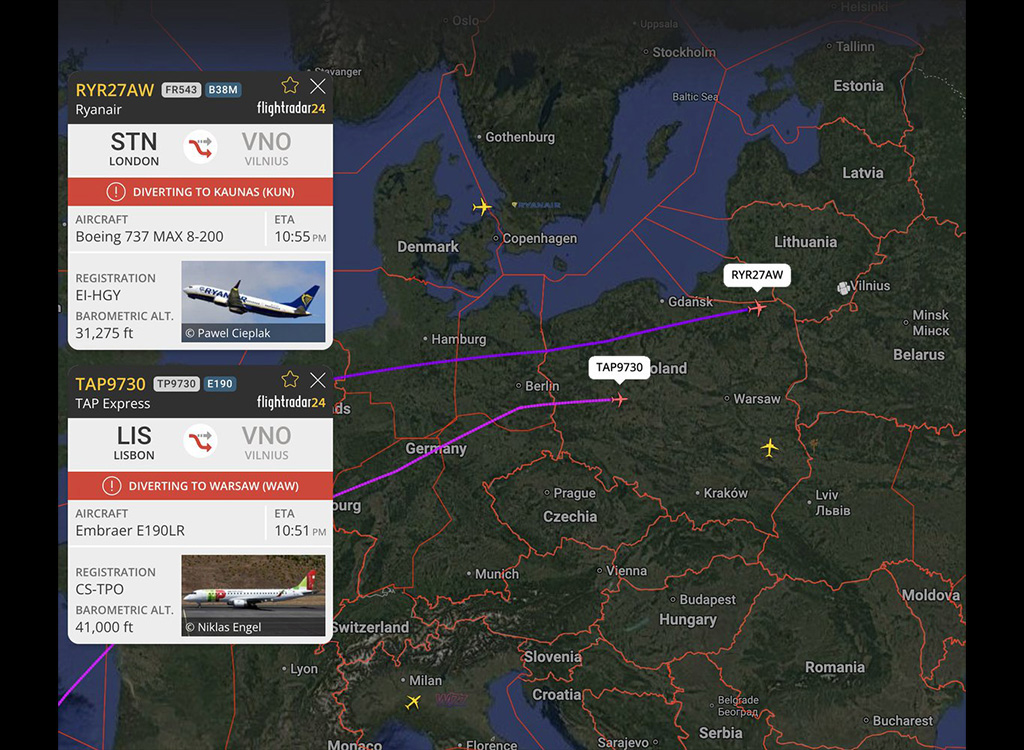1024x750 pixels.
Task: Open the Ryanair aircraft photo by Pawel Cieplak
Action: 253,301
